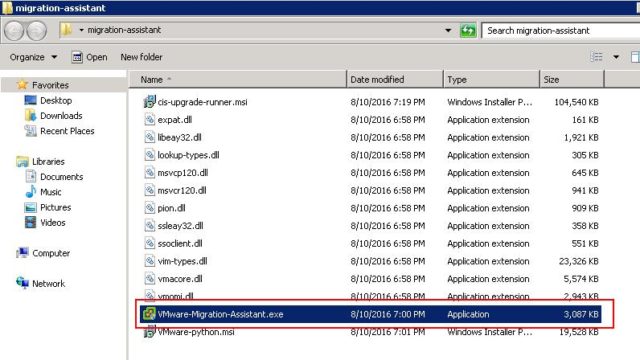Viewport: 640px width, 360px height.
Task: Open Downloads in Favorites
Action: [x=61, y=116]
